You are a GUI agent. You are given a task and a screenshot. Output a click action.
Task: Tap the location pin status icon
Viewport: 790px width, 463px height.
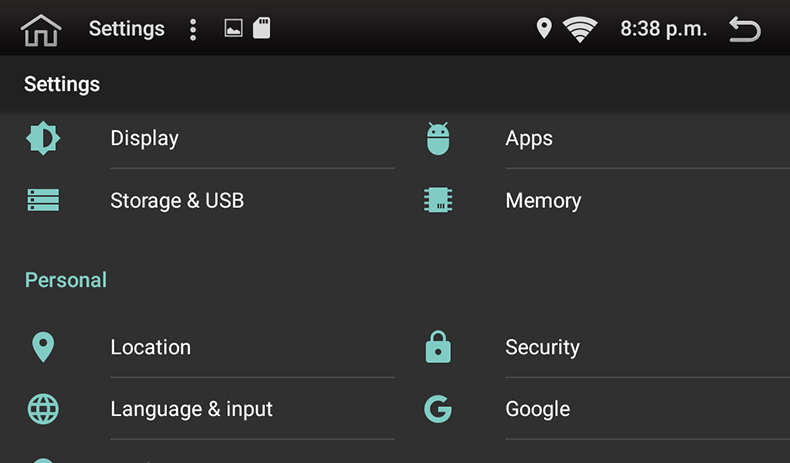(x=544, y=29)
